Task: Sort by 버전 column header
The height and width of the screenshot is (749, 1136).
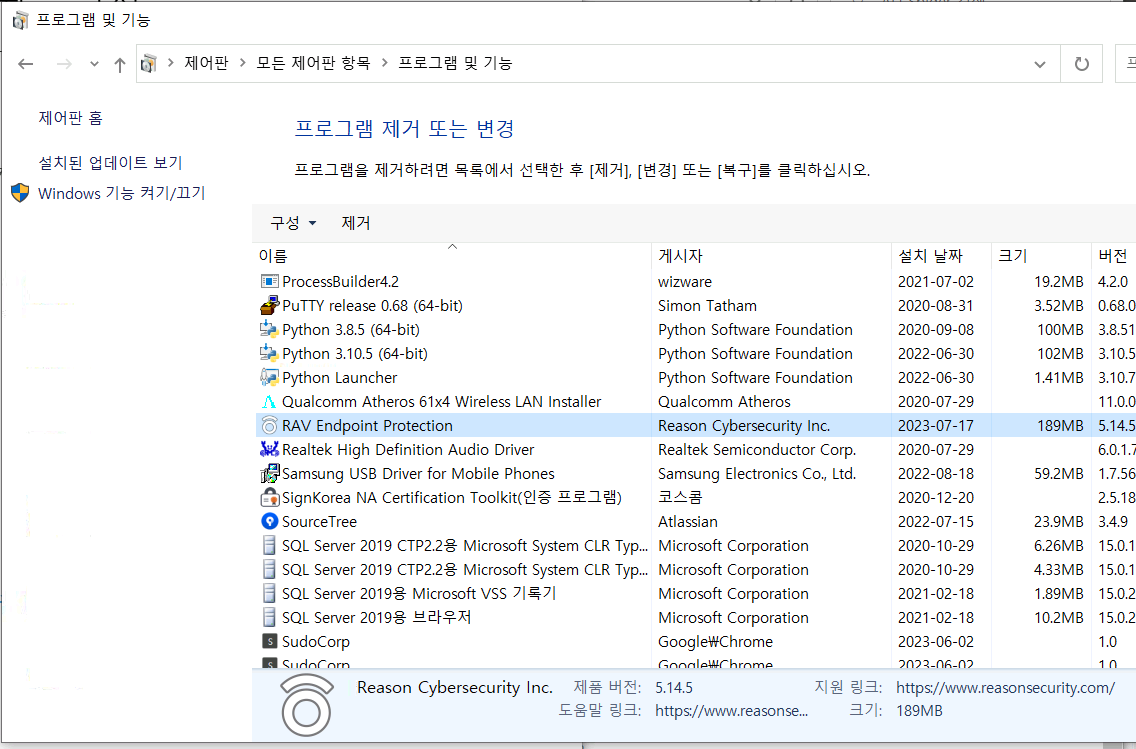Action: [1113, 256]
